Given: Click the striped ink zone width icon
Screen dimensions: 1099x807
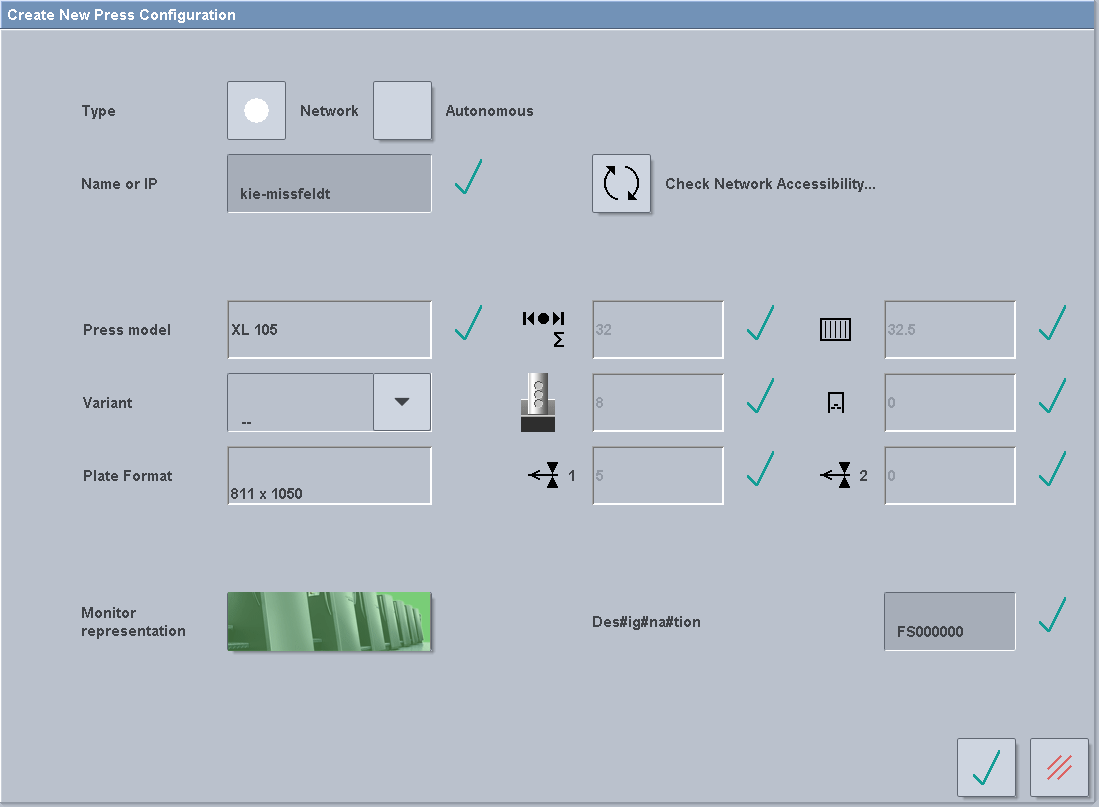Looking at the screenshot, I should tap(835, 329).
